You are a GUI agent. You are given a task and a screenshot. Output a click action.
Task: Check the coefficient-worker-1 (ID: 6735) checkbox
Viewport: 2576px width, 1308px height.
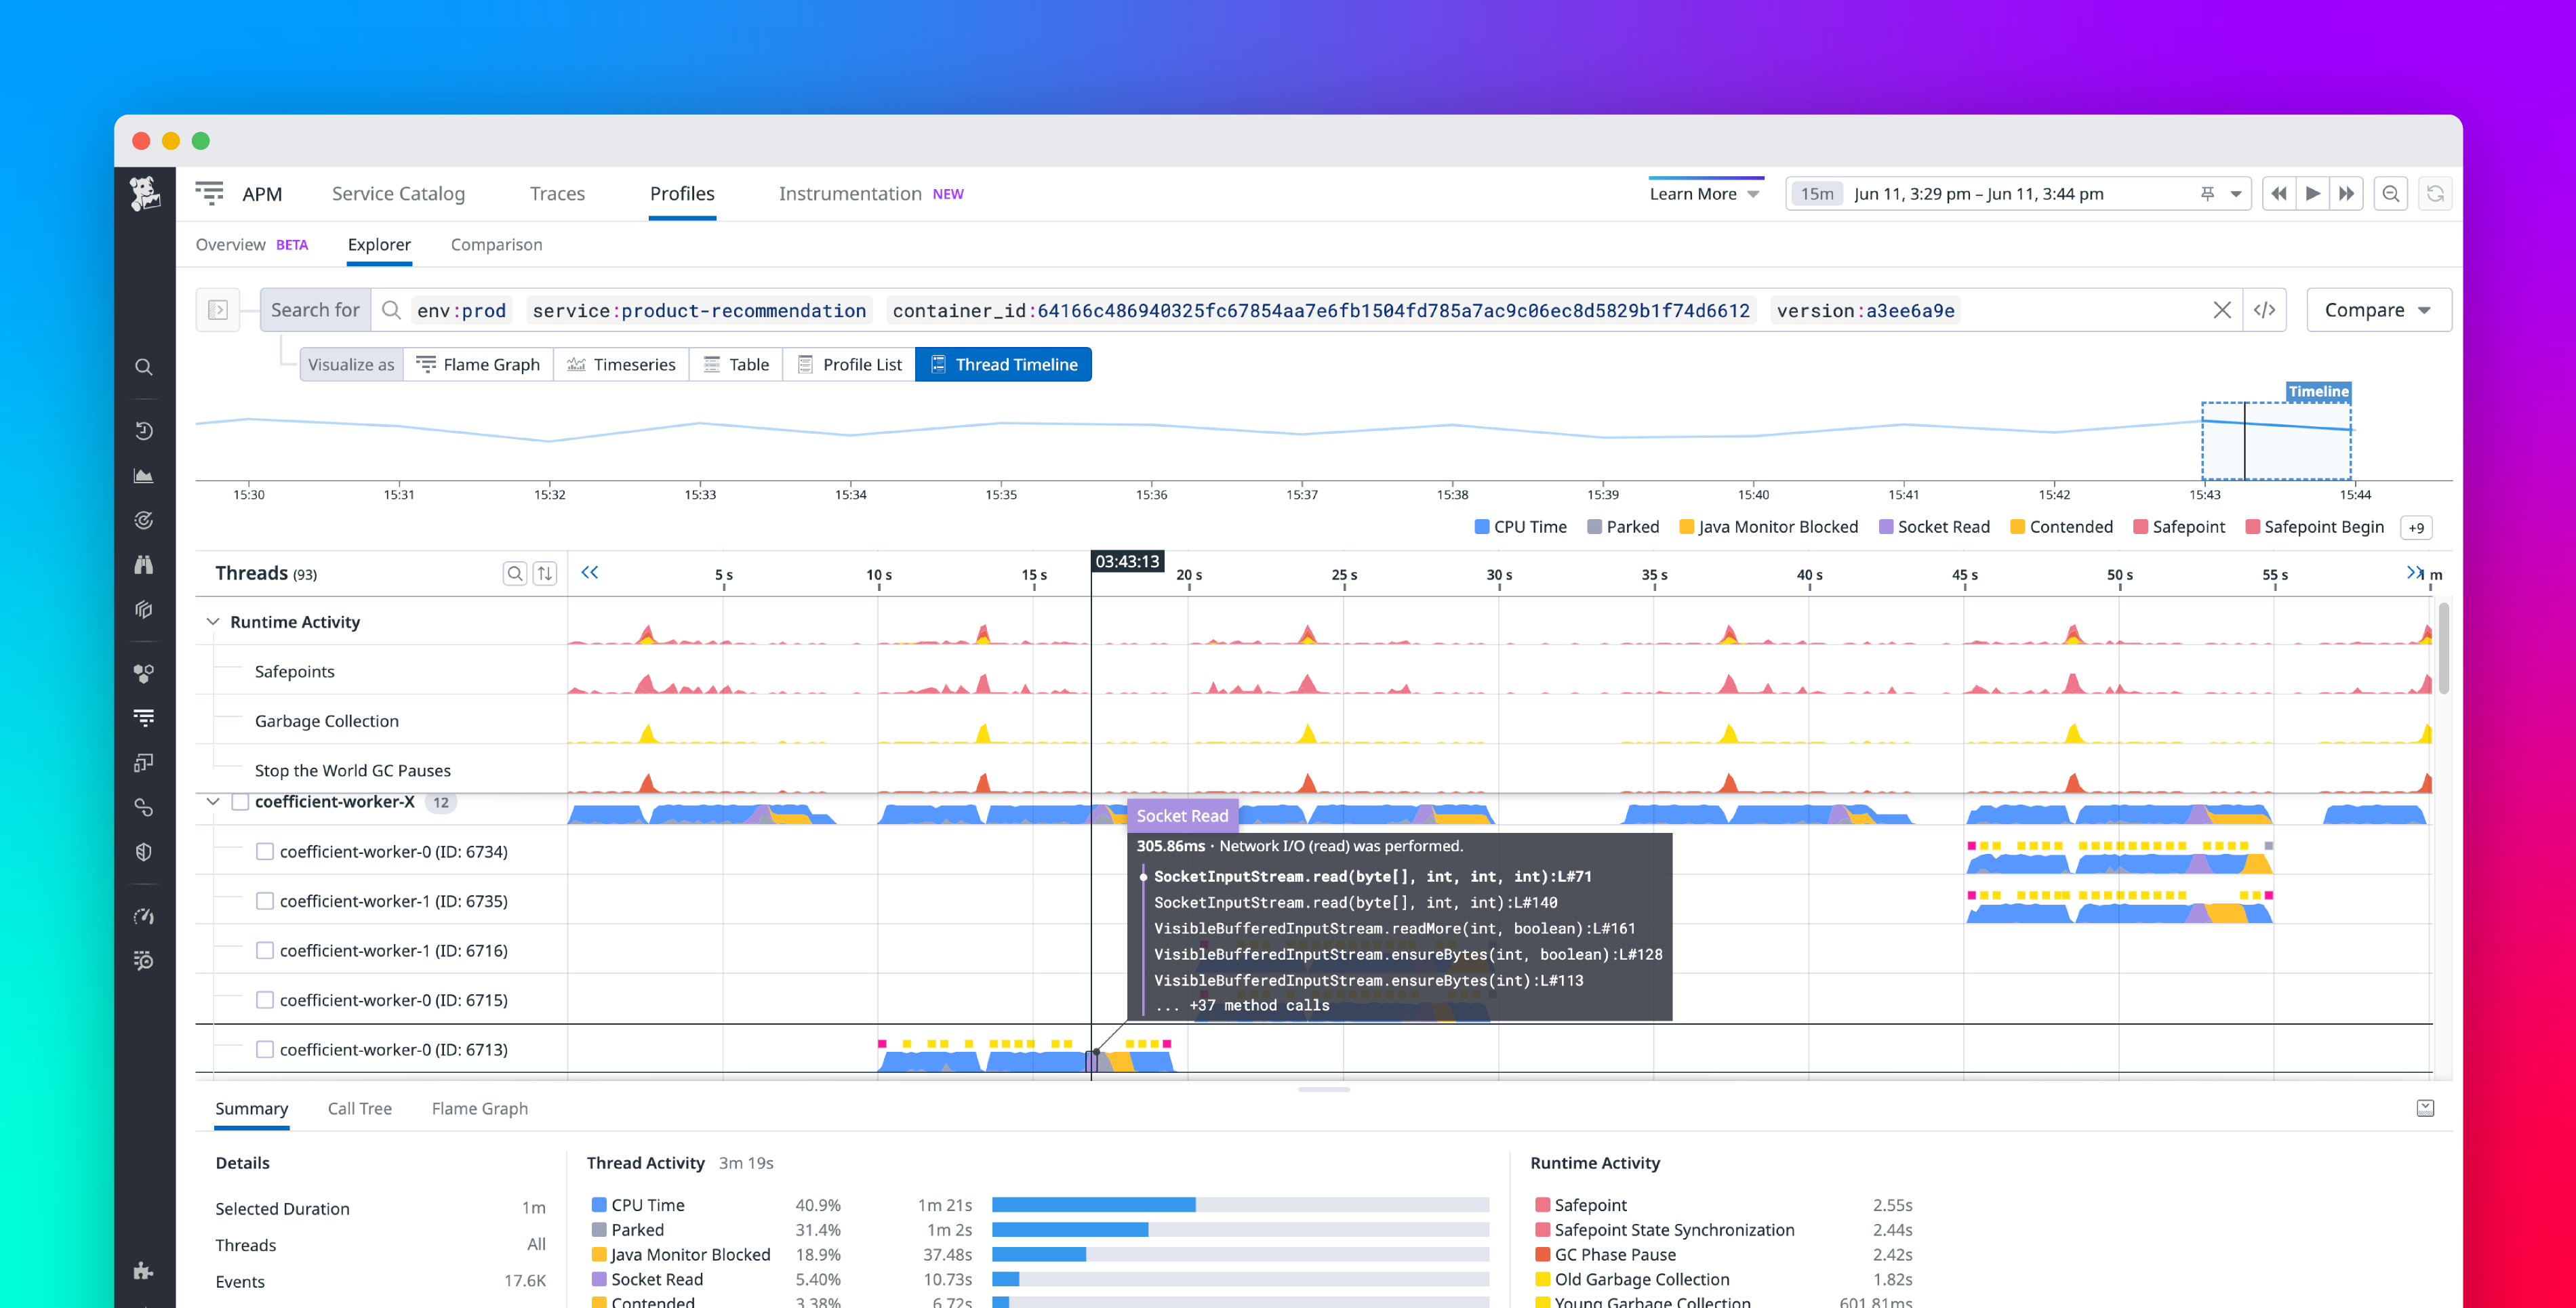click(x=265, y=901)
